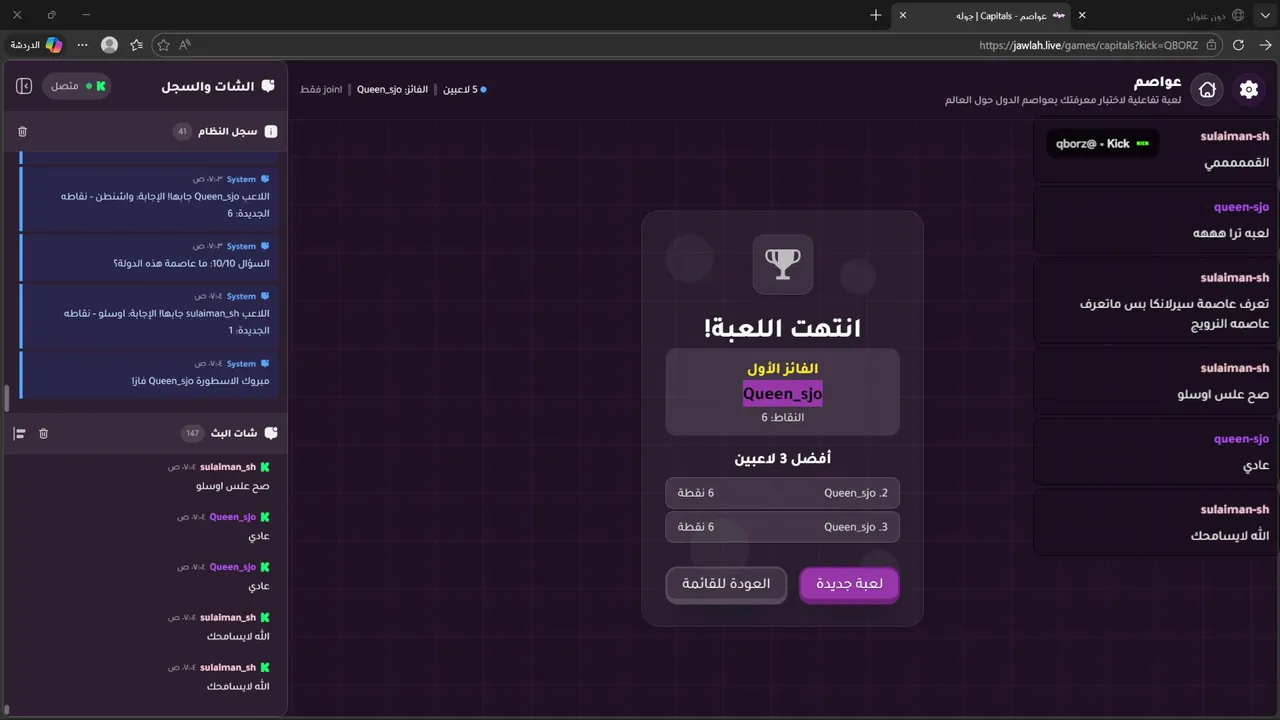
Task: Close the untitled browser tab
Action: pos(1082,15)
